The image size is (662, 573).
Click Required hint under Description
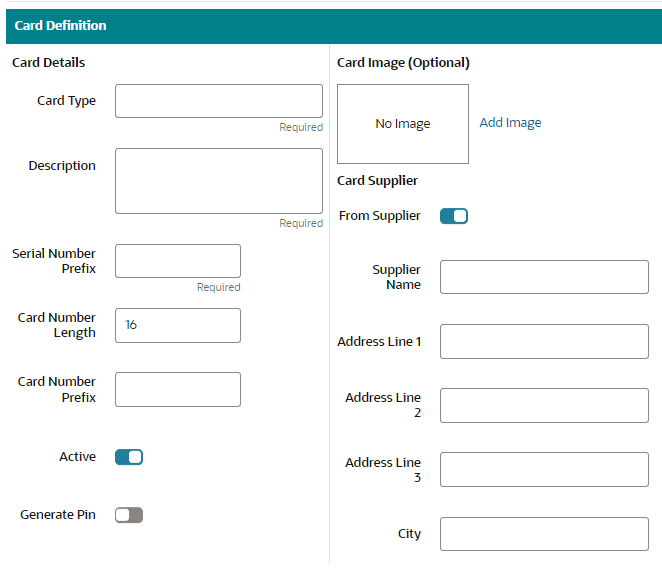[x=301, y=223]
